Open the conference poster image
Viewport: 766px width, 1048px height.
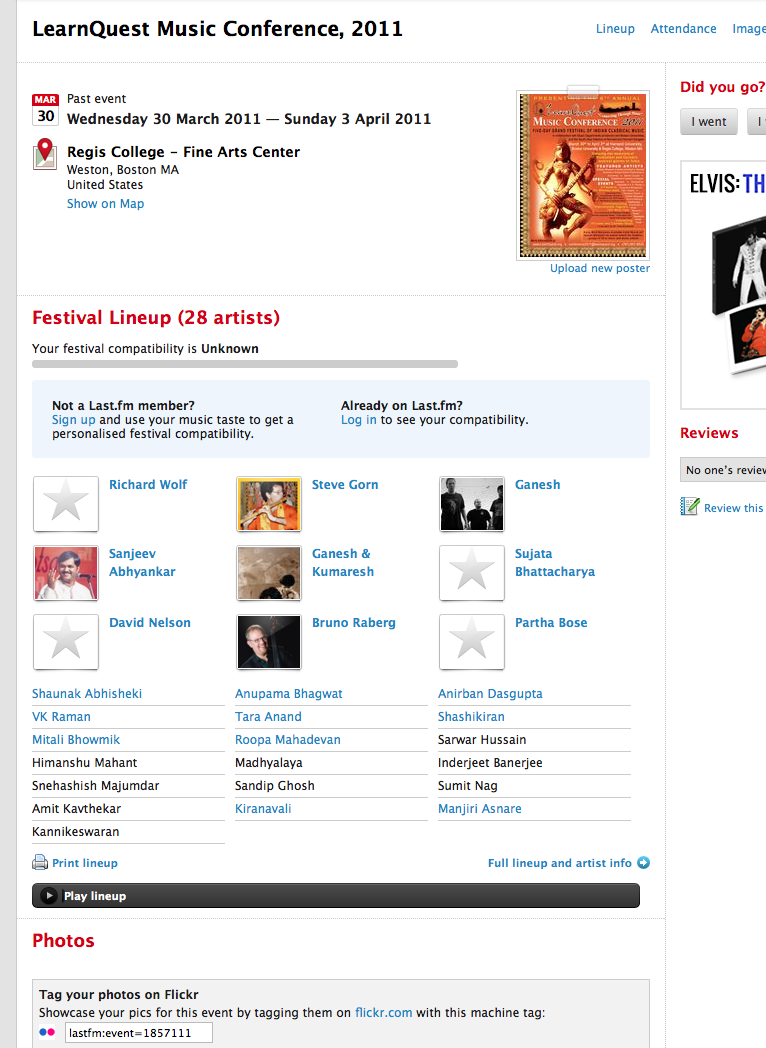583,175
